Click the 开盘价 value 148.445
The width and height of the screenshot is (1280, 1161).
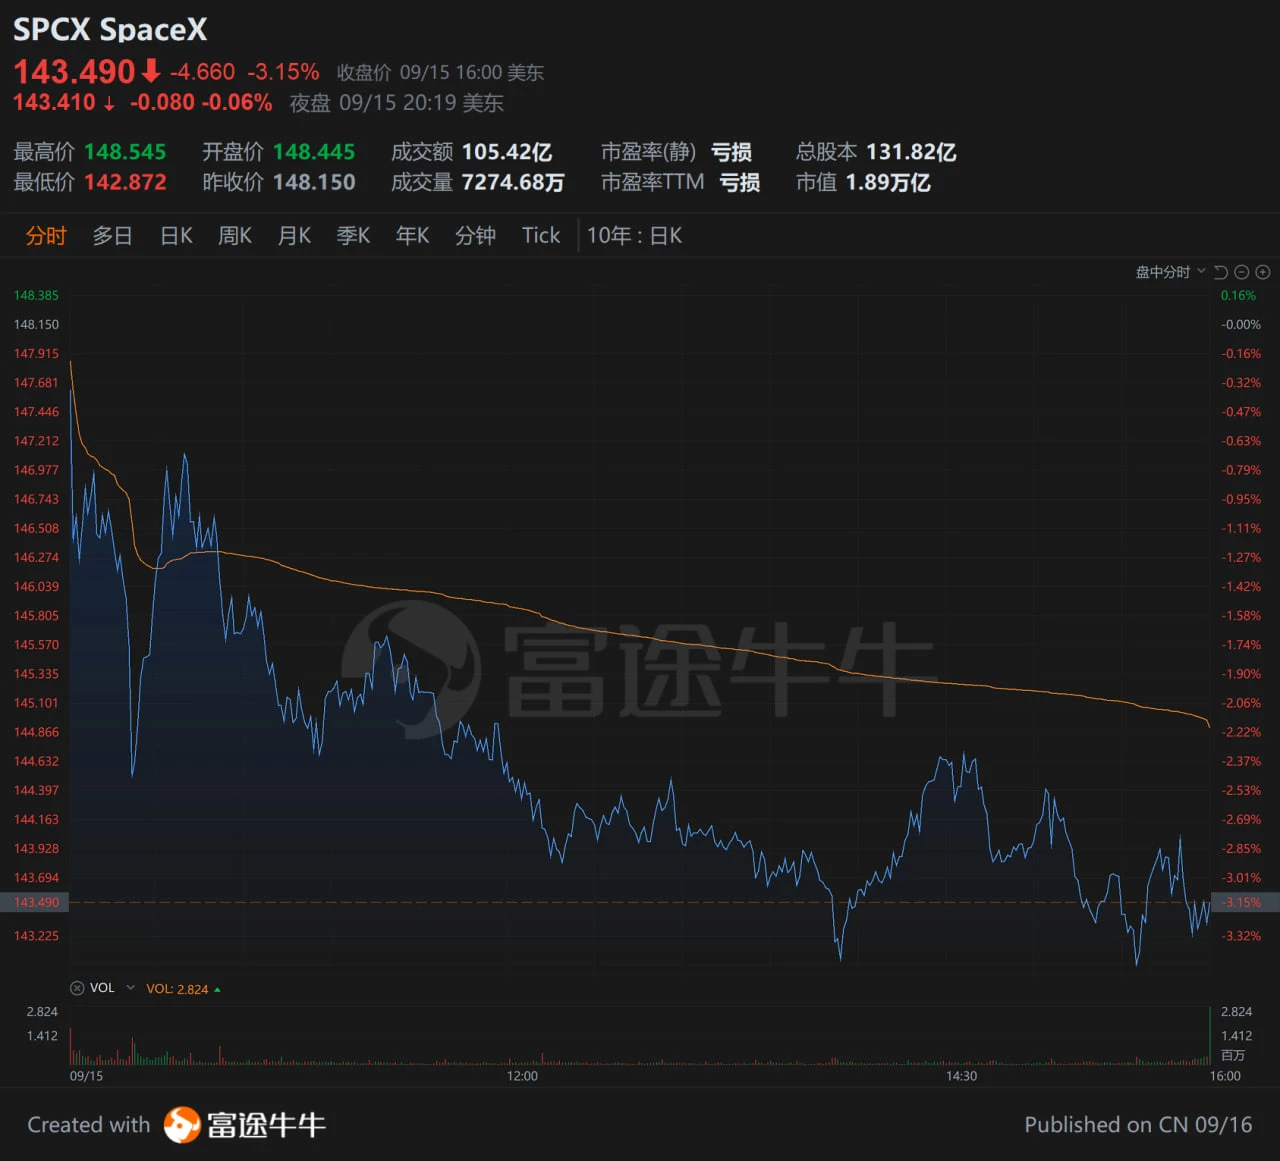(314, 152)
